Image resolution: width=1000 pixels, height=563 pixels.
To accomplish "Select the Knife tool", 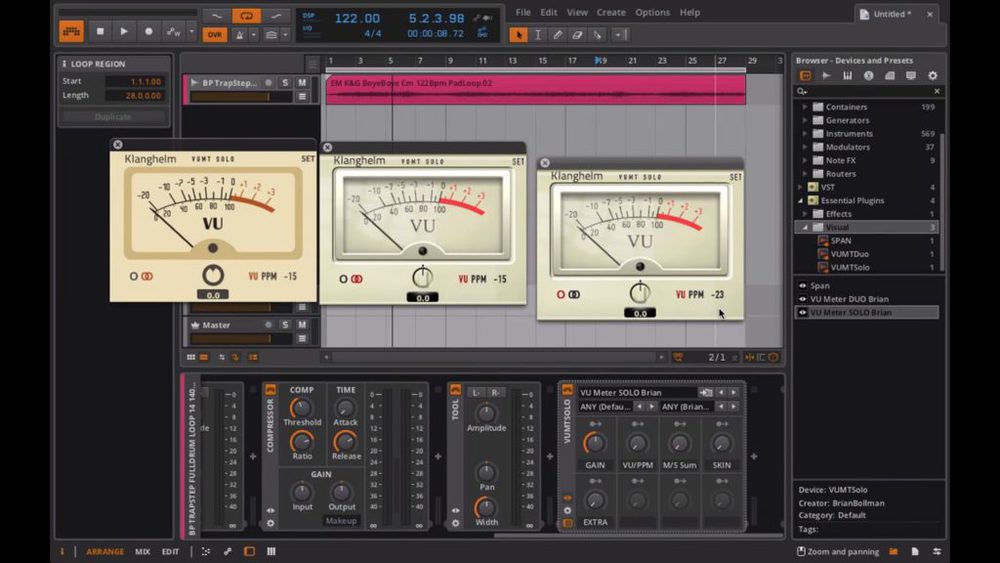I will [x=598, y=35].
